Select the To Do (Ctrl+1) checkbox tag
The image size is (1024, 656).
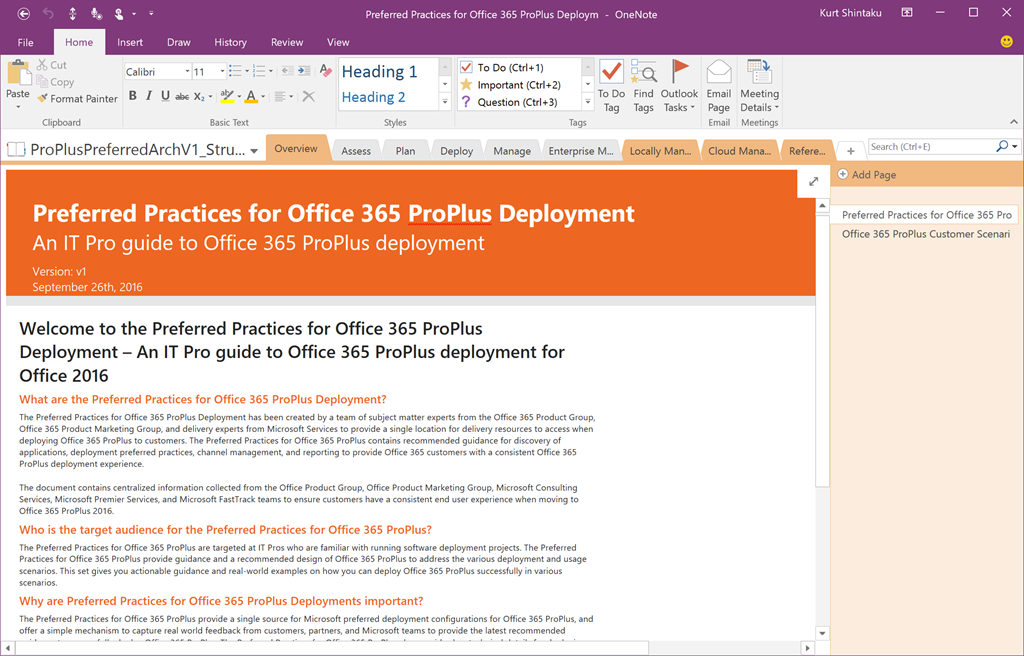pyautogui.click(x=510, y=68)
